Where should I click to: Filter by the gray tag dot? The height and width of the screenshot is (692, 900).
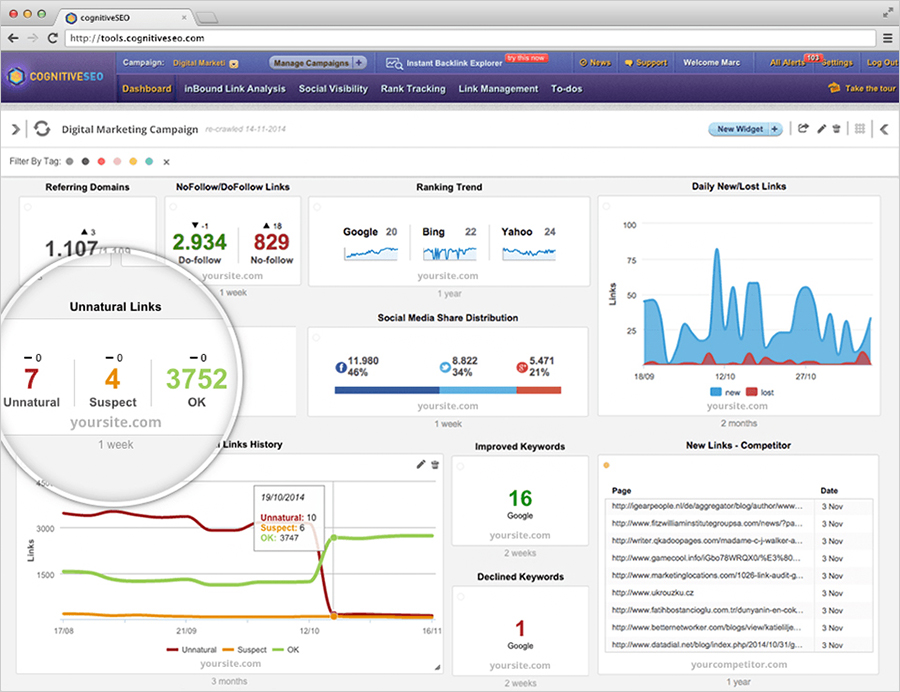click(x=69, y=162)
